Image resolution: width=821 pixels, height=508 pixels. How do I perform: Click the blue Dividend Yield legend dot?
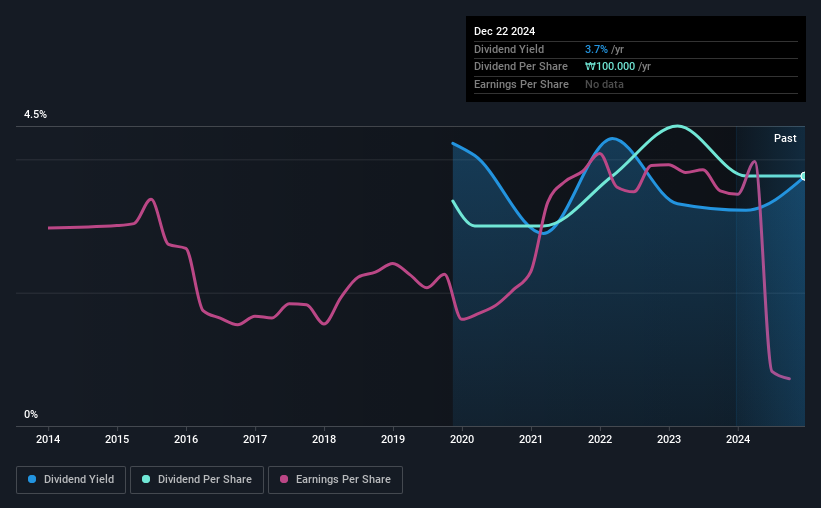pyautogui.click(x=32, y=479)
